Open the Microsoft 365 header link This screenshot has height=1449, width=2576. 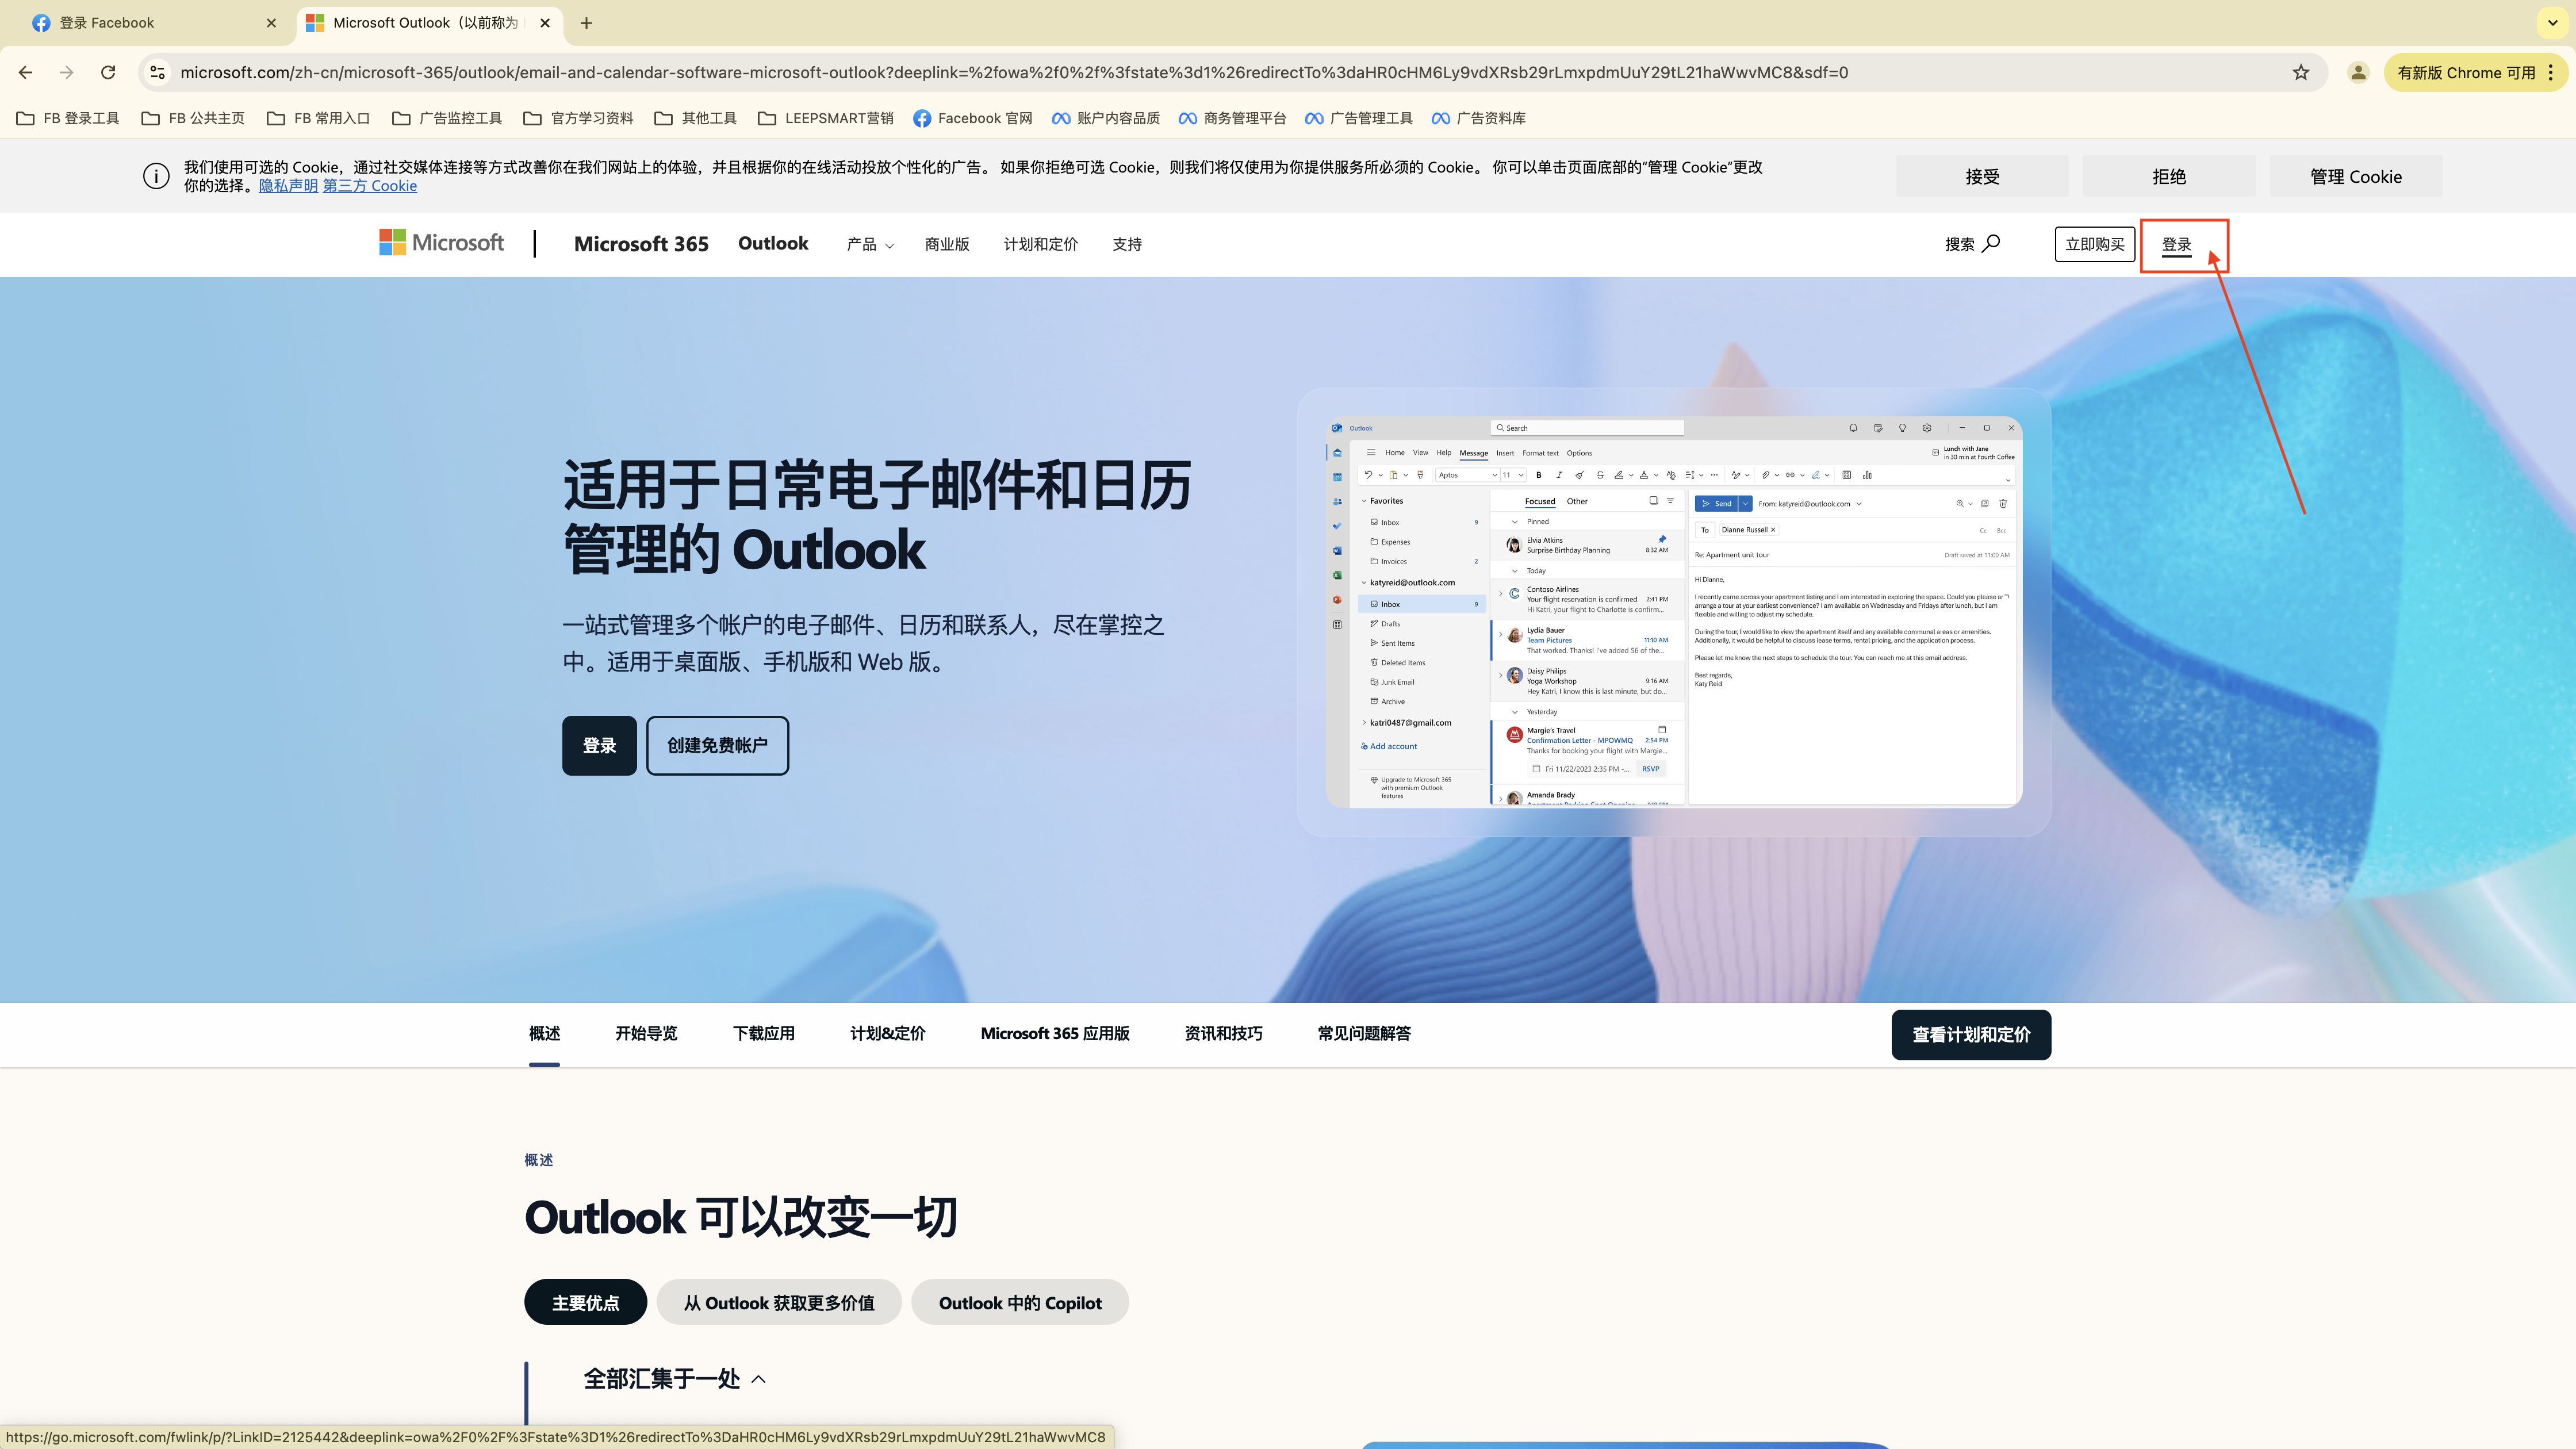[641, 244]
